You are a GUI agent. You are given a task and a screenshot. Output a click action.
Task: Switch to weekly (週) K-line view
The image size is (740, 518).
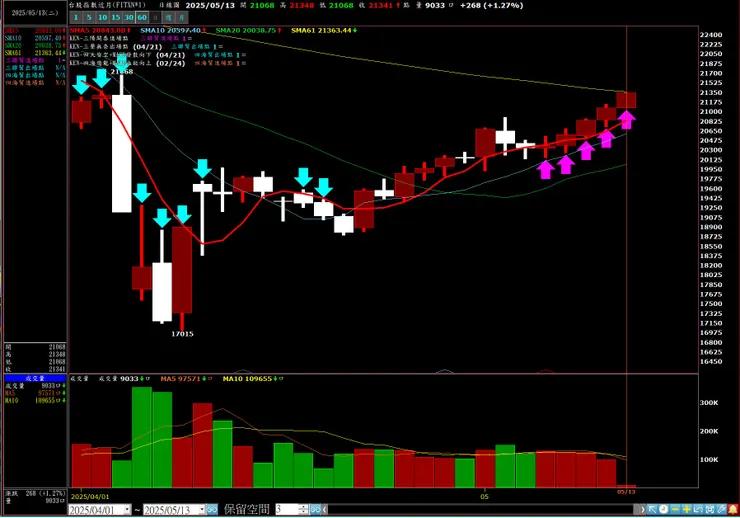pos(168,17)
